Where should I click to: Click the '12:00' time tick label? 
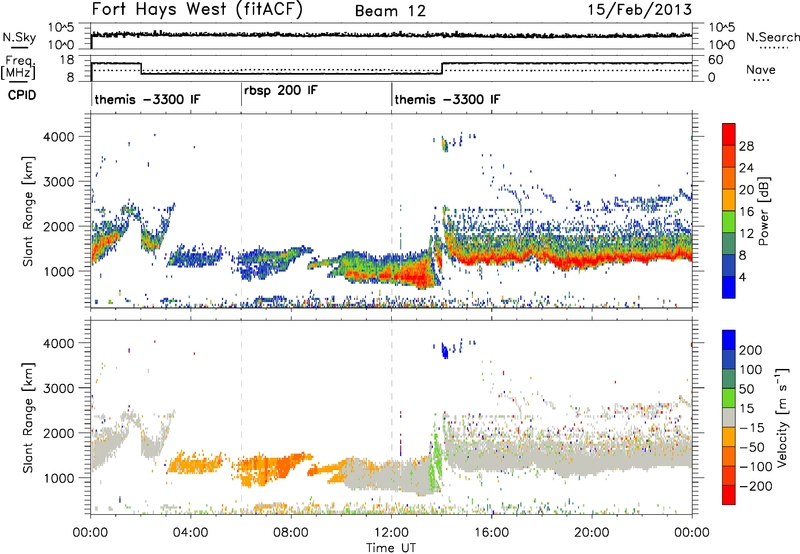391,533
